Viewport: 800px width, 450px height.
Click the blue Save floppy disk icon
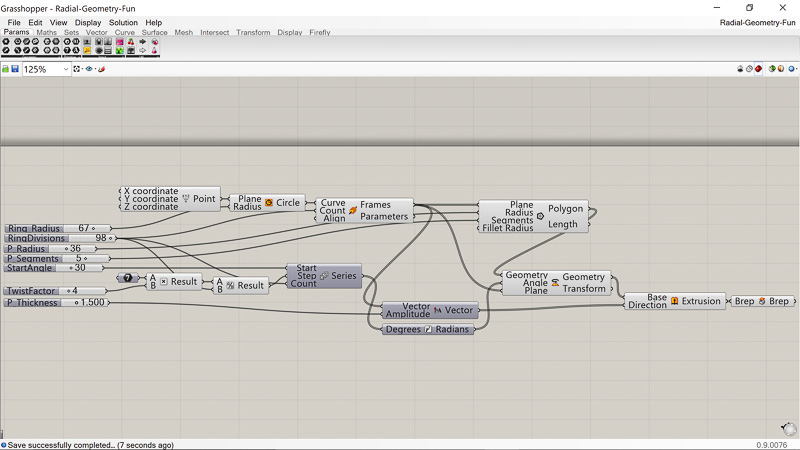pos(15,69)
